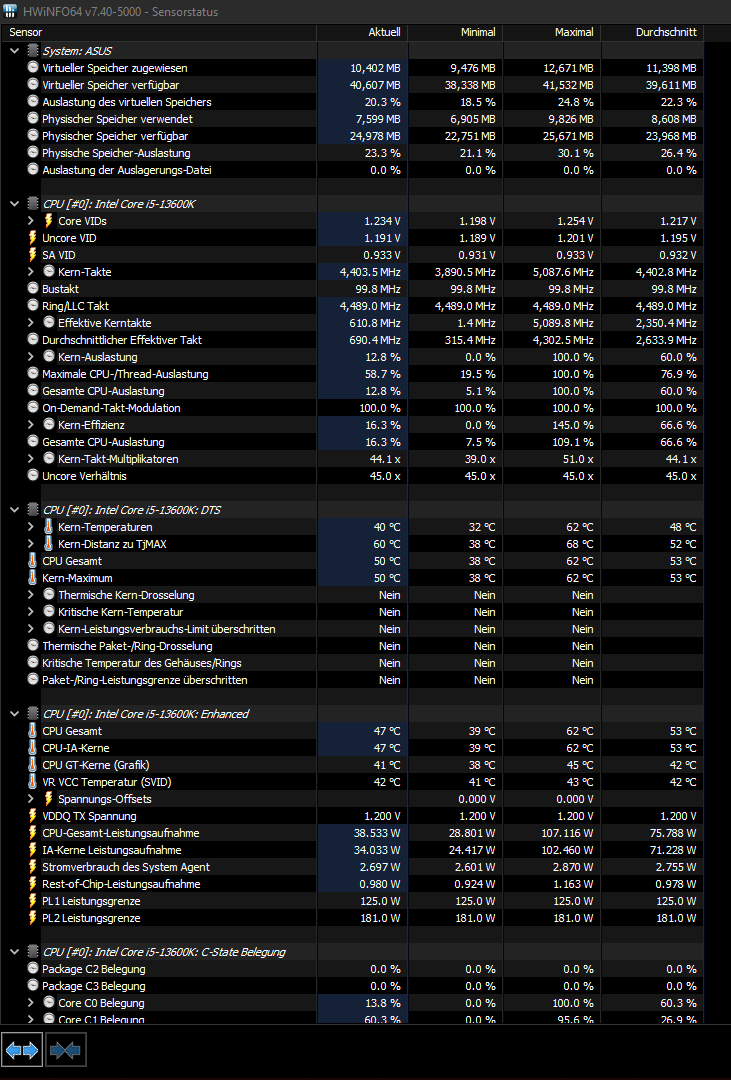Screen dimensions: 731x1080
Task: Select the On-Demand-Takt-Modulation row
Action: [x=352, y=408]
